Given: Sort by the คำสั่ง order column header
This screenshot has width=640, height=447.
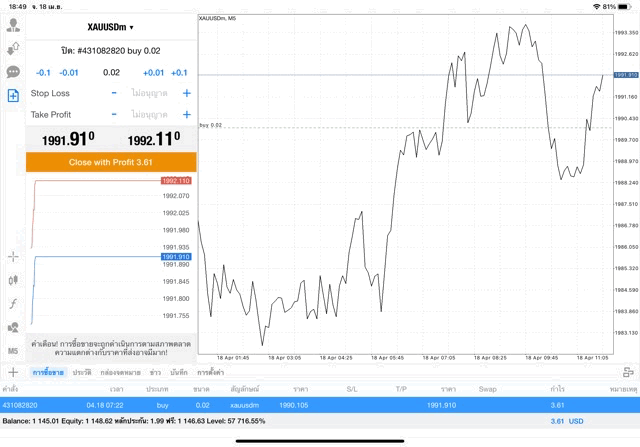Looking at the screenshot, I should pyautogui.click(x=10, y=389).
